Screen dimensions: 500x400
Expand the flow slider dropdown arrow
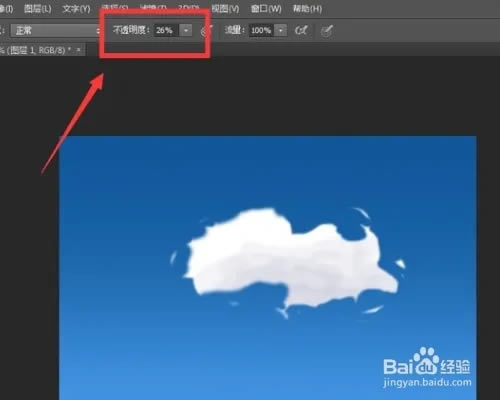(x=281, y=31)
